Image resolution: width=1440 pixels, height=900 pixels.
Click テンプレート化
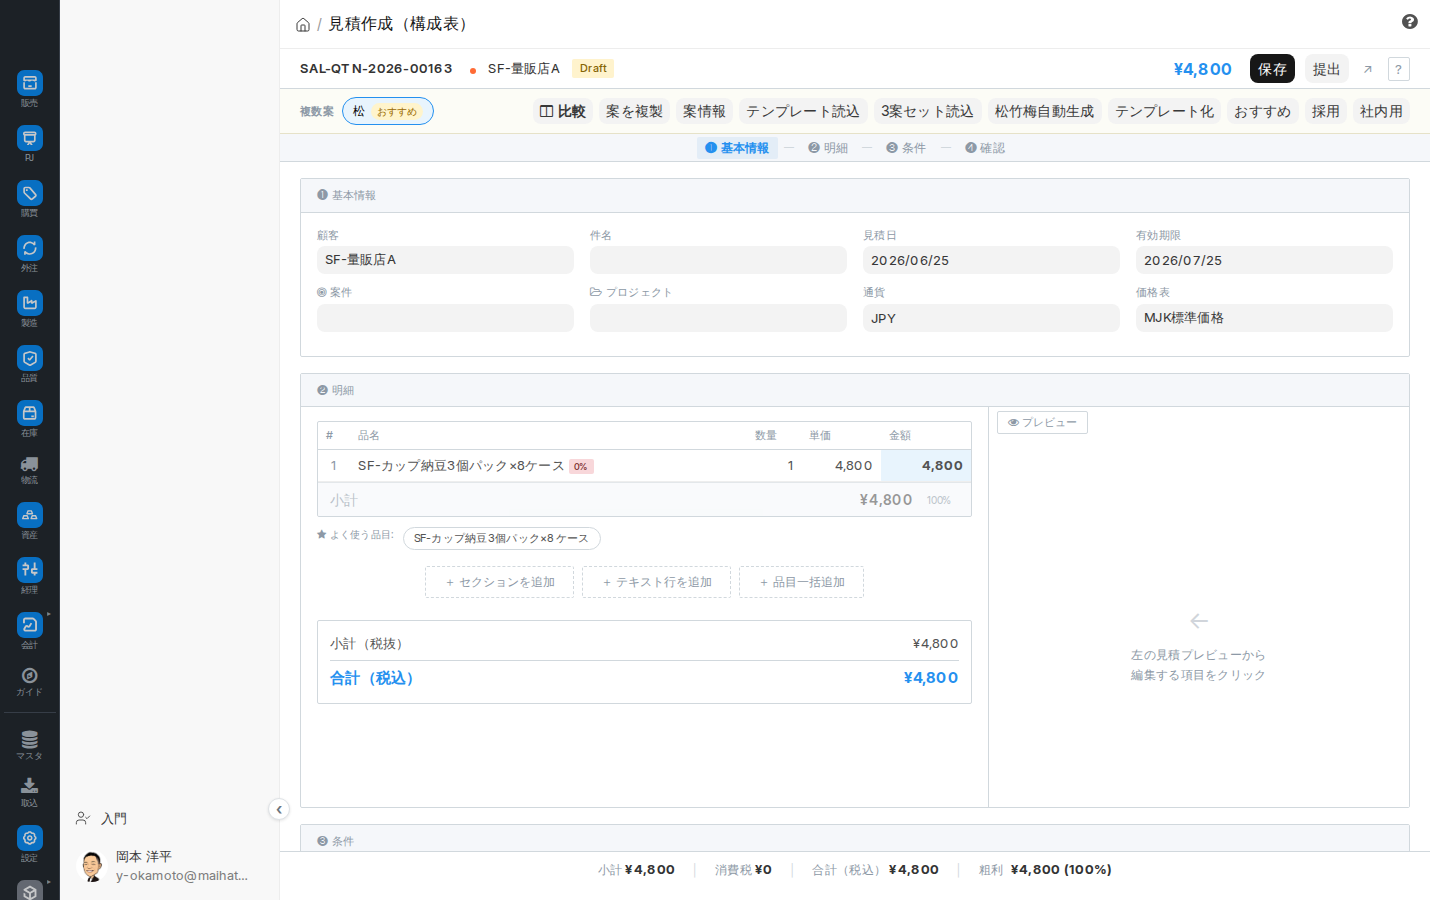tap(1164, 111)
